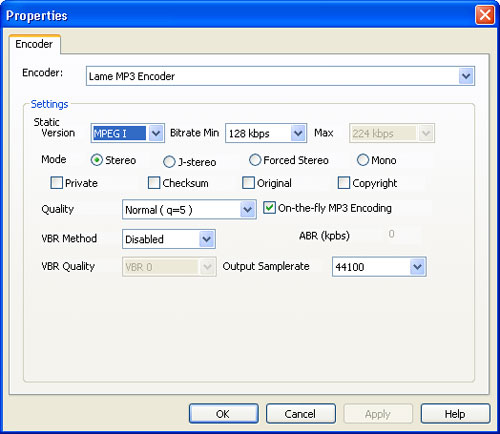Expand the MPEG I version dropdown
The height and width of the screenshot is (434, 500).
click(x=128, y=133)
